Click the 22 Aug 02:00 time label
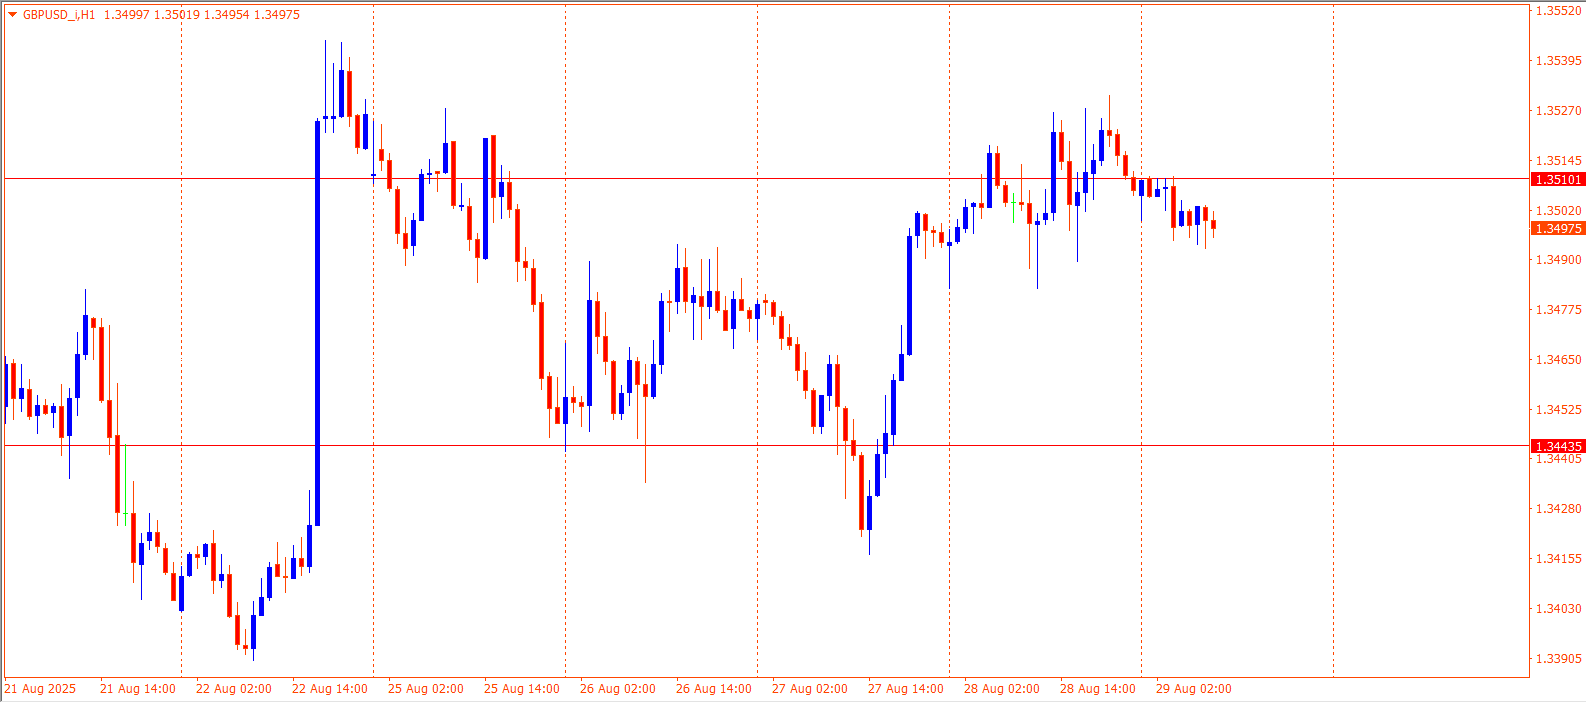 pyautogui.click(x=234, y=689)
